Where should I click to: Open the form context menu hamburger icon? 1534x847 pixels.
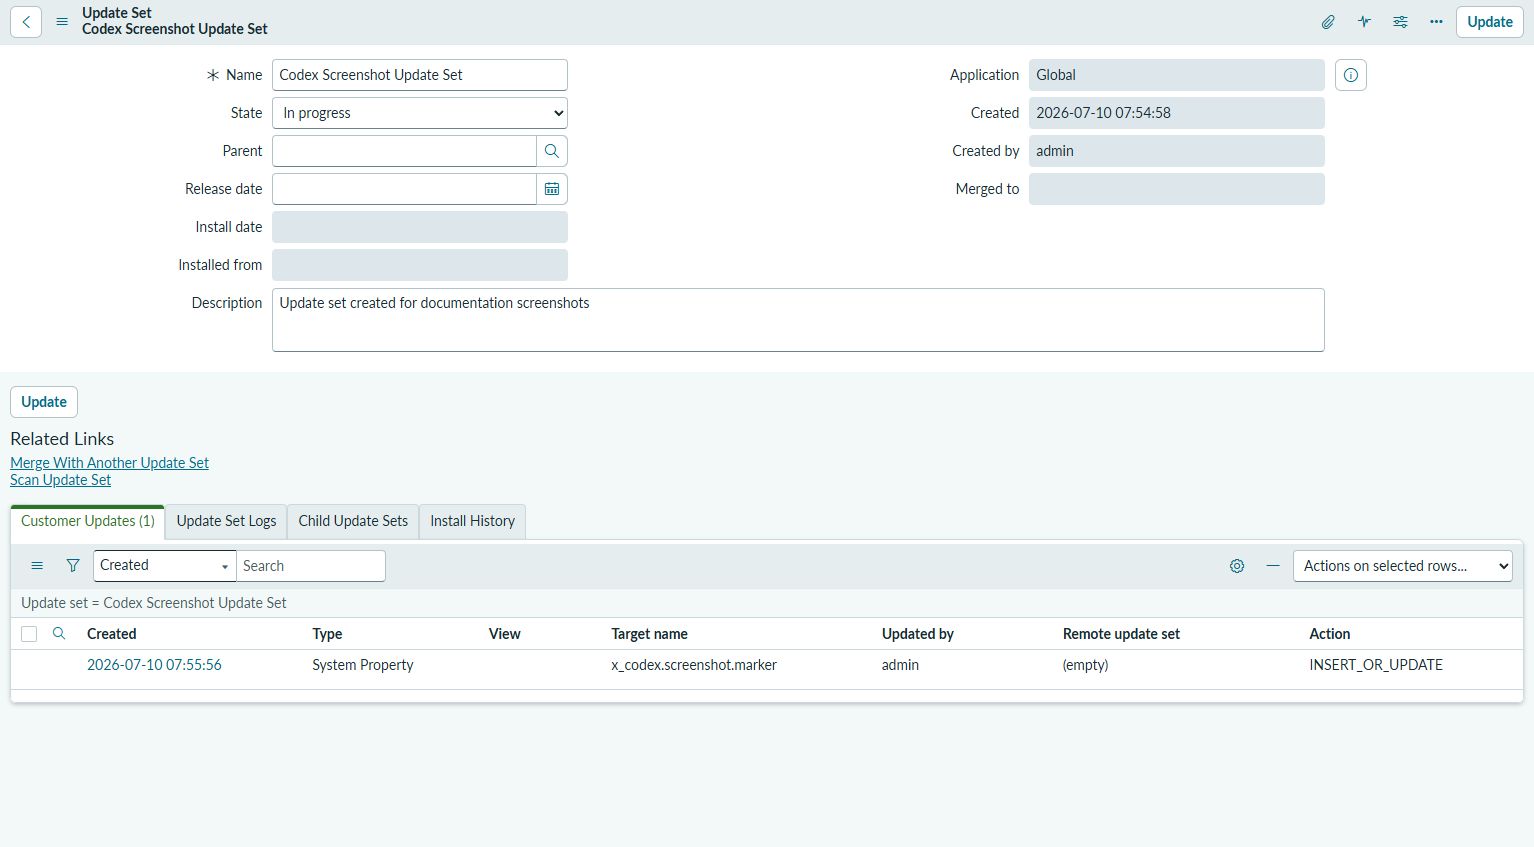[x=62, y=22]
